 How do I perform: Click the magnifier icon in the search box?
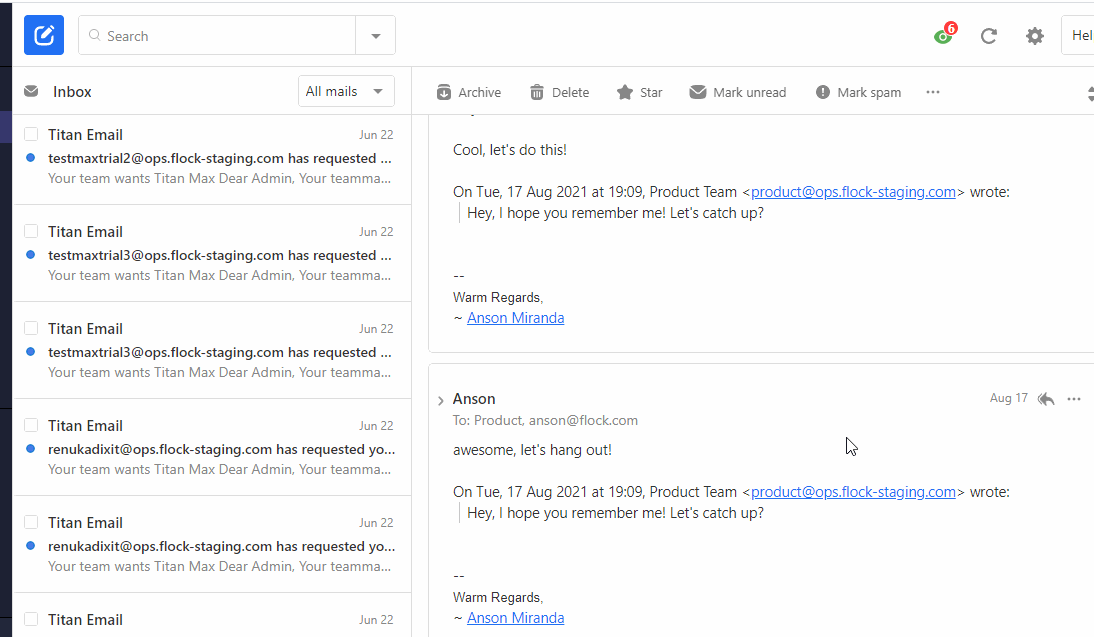click(x=95, y=35)
